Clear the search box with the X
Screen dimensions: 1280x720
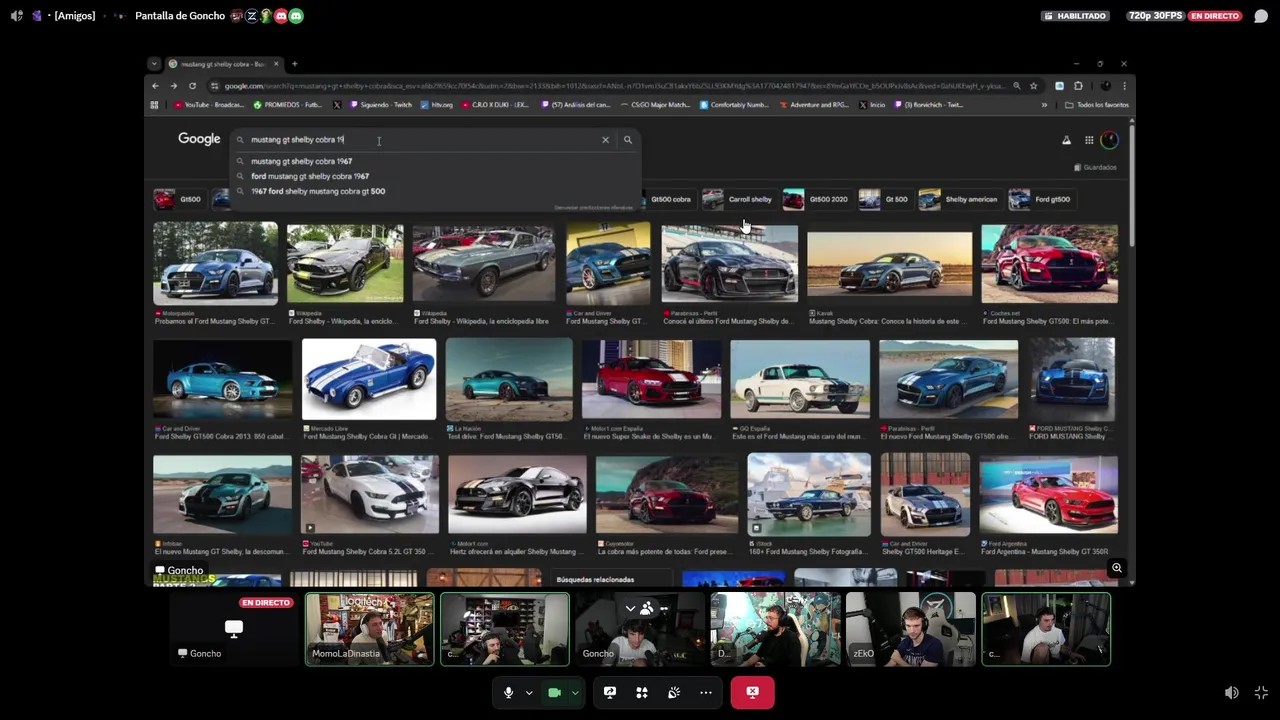coord(605,140)
